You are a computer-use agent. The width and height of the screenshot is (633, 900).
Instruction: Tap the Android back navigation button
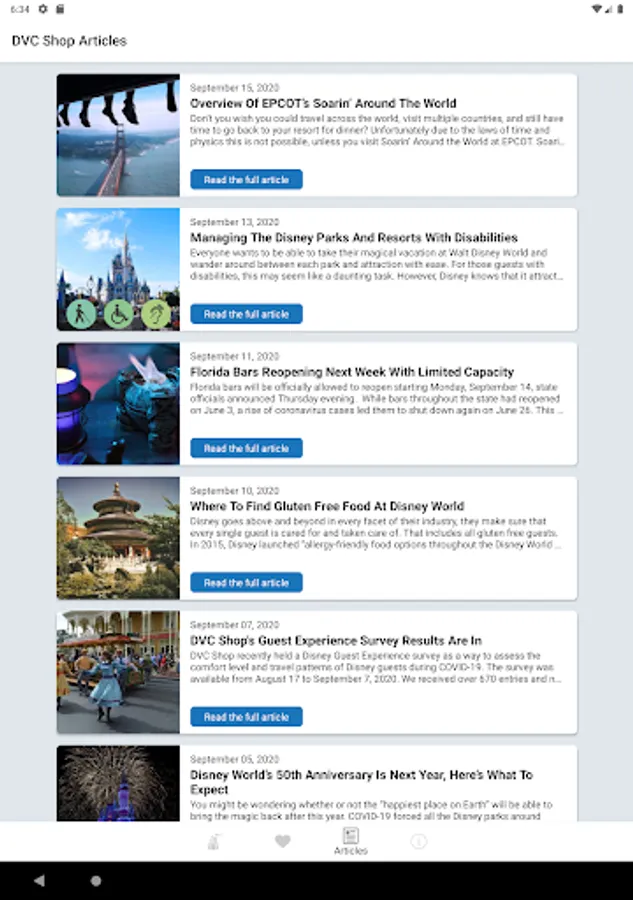(39, 880)
